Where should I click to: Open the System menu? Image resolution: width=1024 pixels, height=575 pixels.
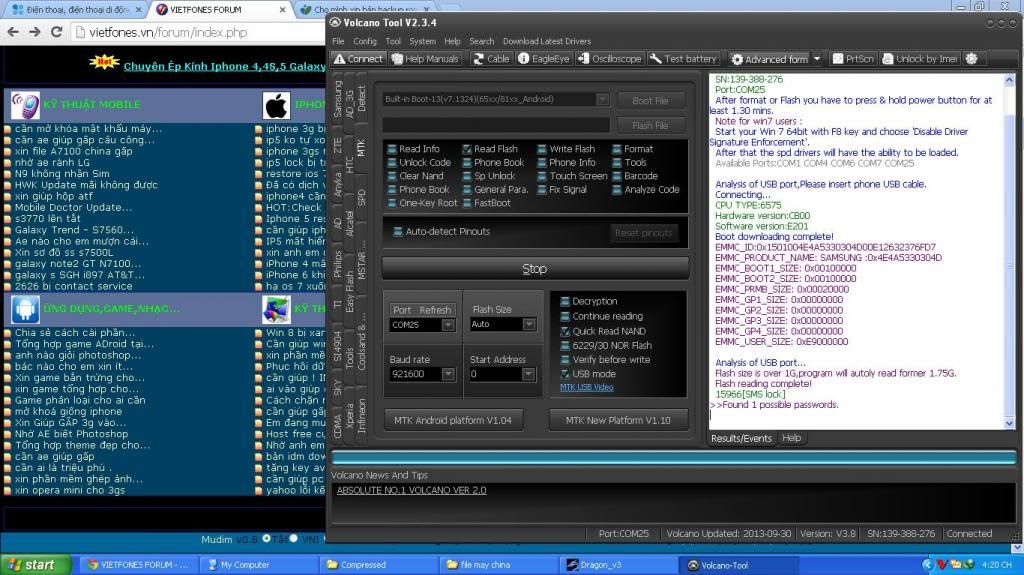click(x=423, y=41)
